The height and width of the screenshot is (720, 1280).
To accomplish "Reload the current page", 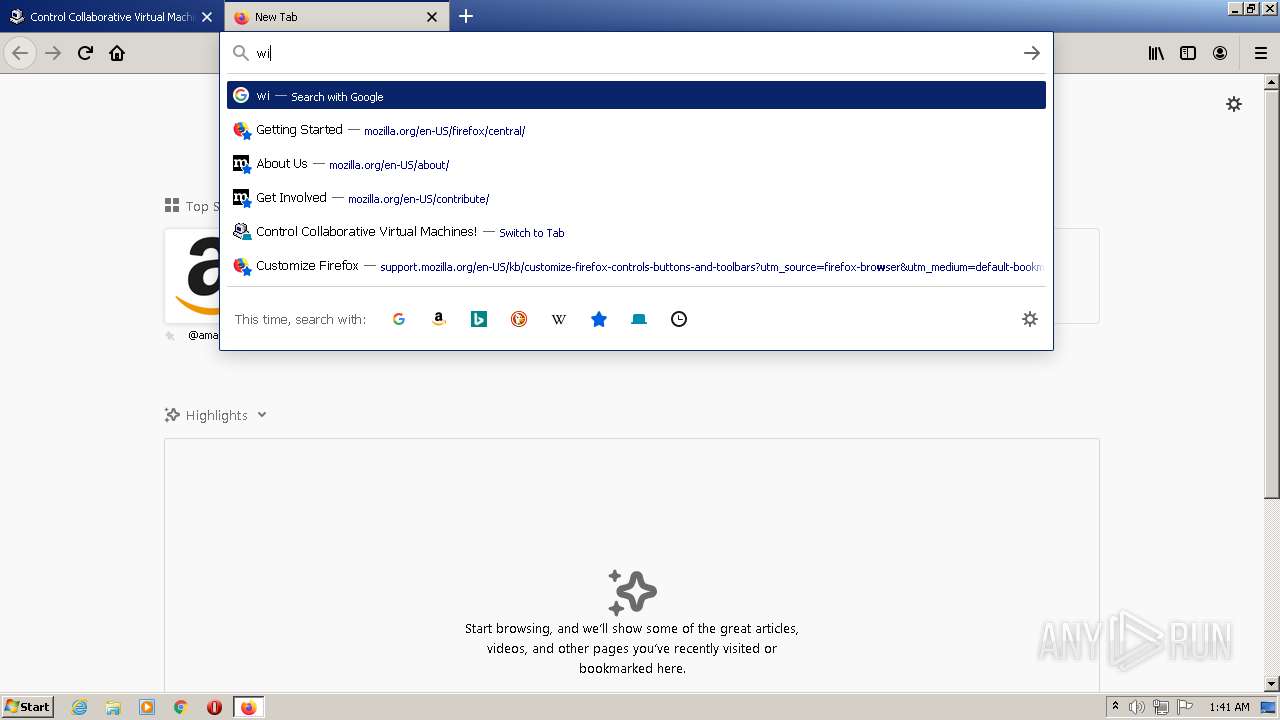I will (x=85, y=53).
